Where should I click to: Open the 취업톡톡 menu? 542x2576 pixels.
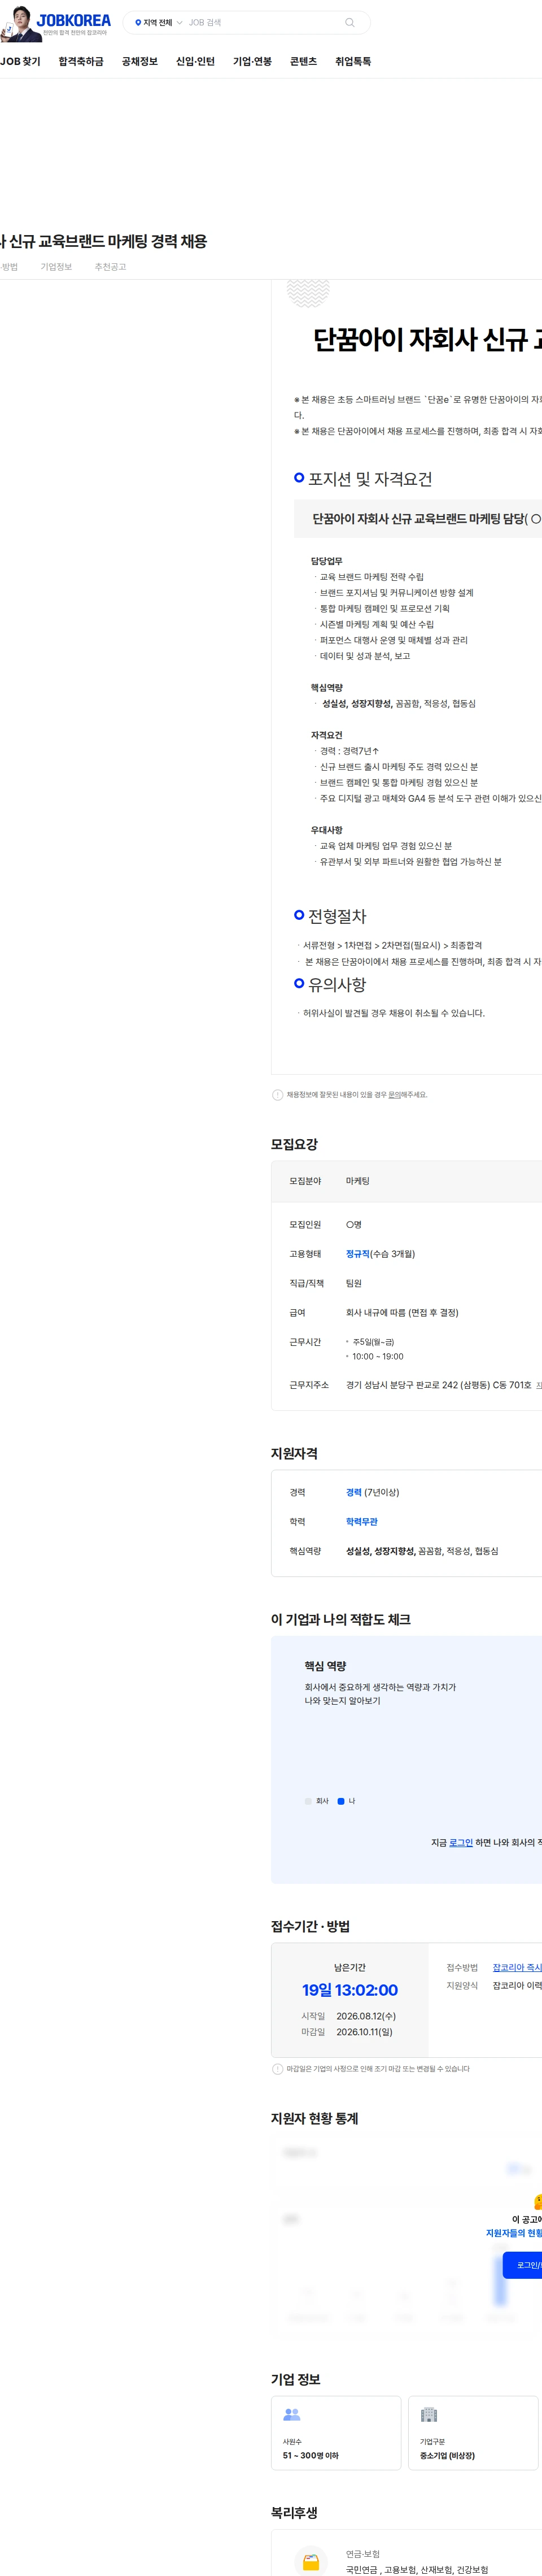point(353,62)
